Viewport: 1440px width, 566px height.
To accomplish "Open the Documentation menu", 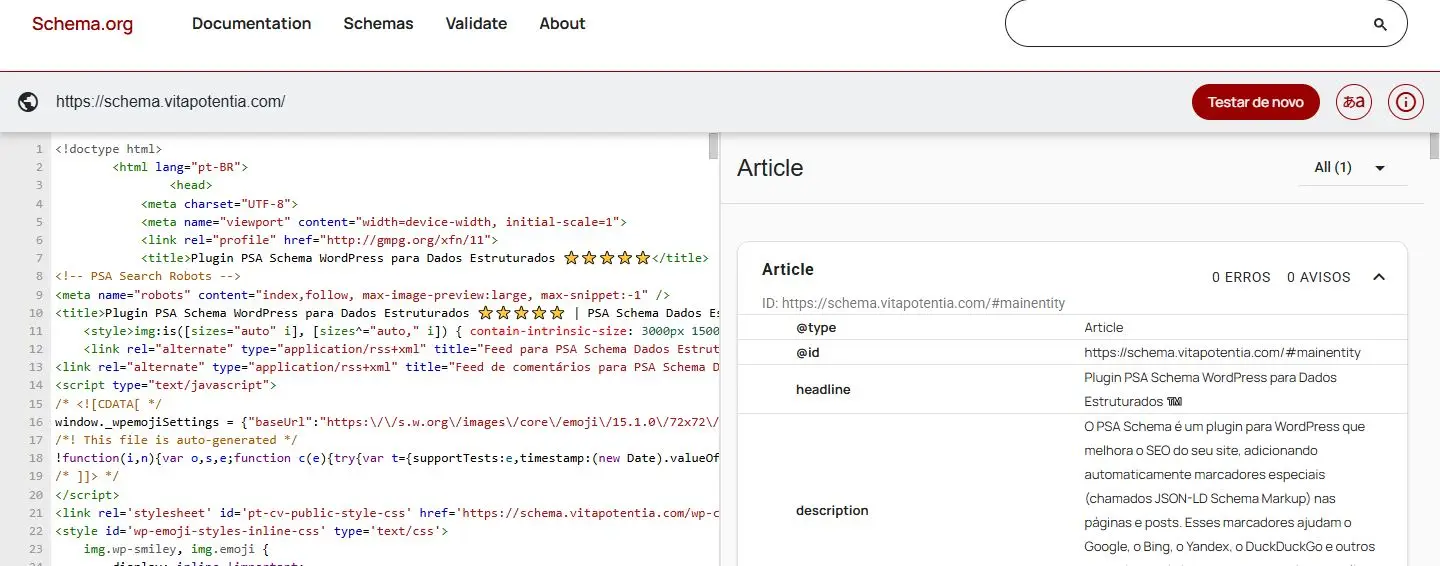I will tap(252, 23).
